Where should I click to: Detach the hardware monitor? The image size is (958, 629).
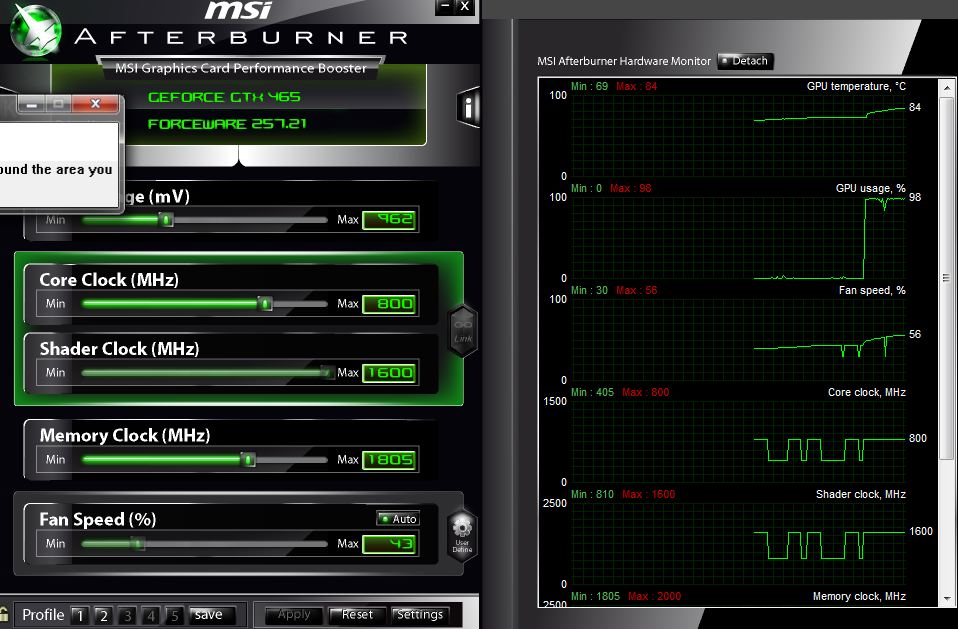click(x=745, y=61)
